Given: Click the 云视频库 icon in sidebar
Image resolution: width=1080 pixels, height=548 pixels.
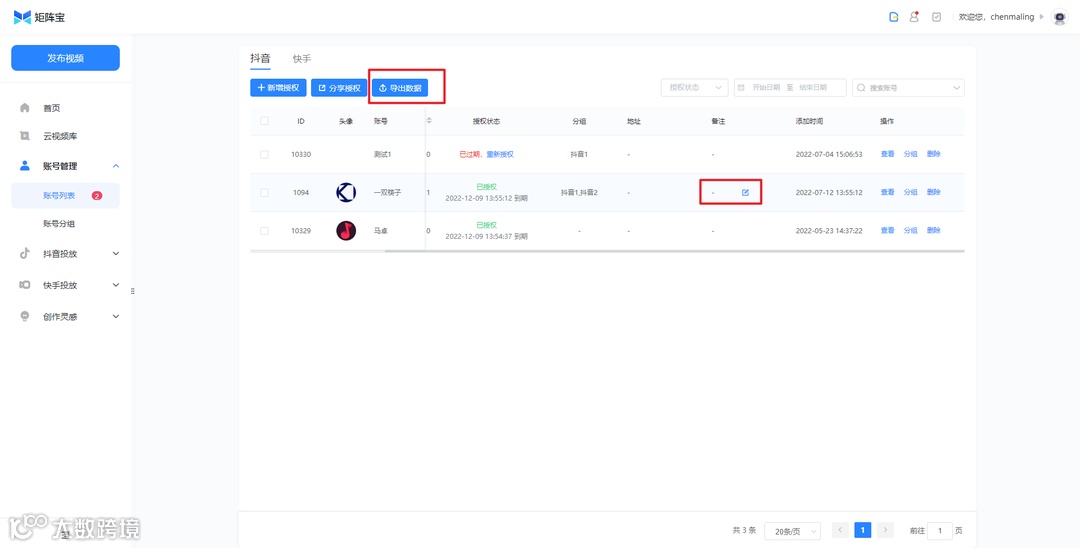Looking at the screenshot, I should point(25,136).
